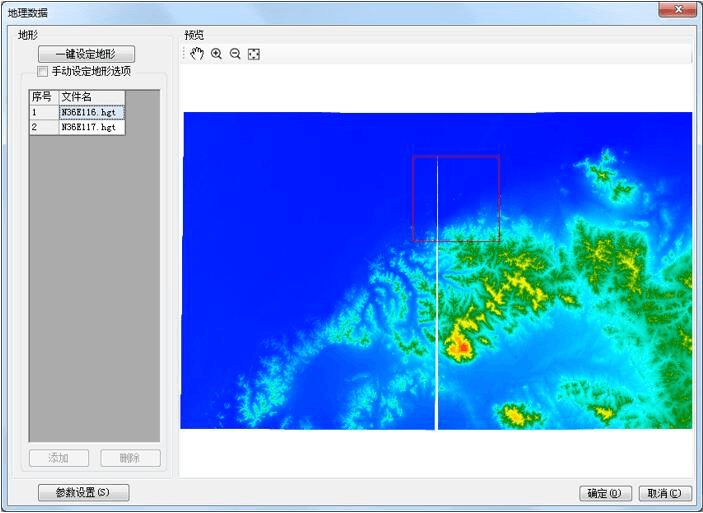Click the 删除 button
The height and width of the screenshot is (513, 703).
click(x=130, y=458)
